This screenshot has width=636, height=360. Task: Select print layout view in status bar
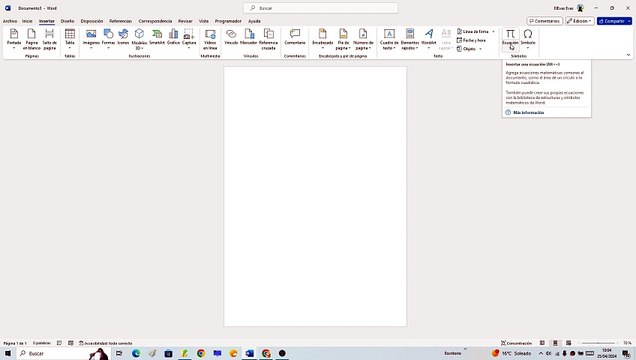tap(555, 343)
